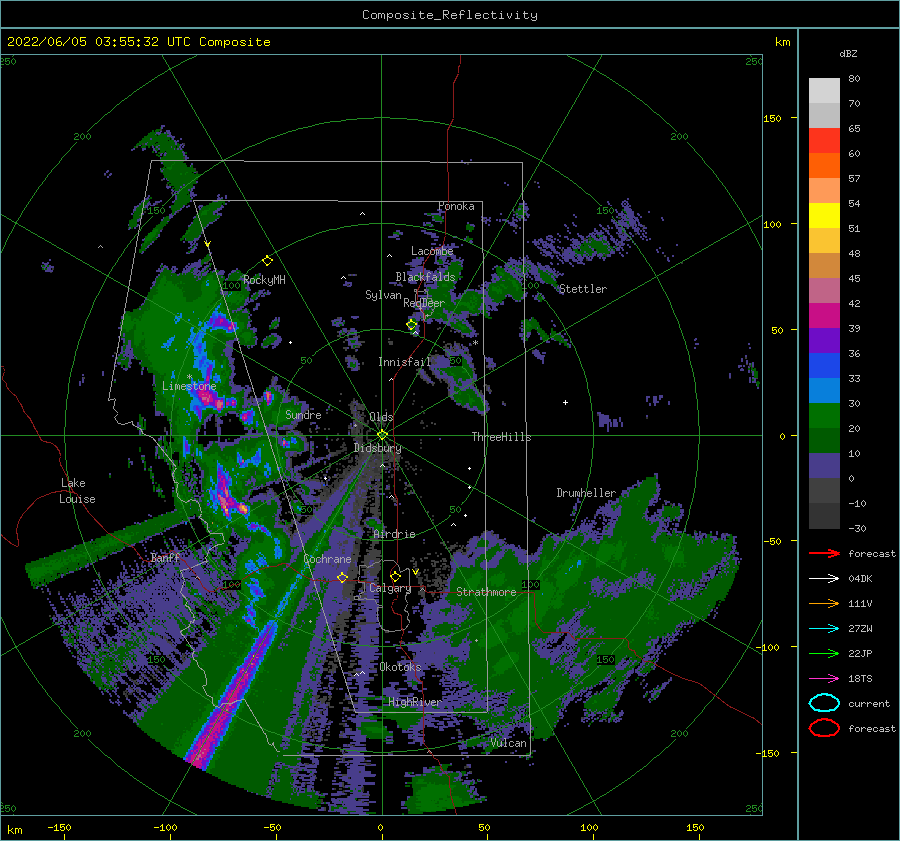Click the yellow diamond marker near RockyMH

(267, 261)
